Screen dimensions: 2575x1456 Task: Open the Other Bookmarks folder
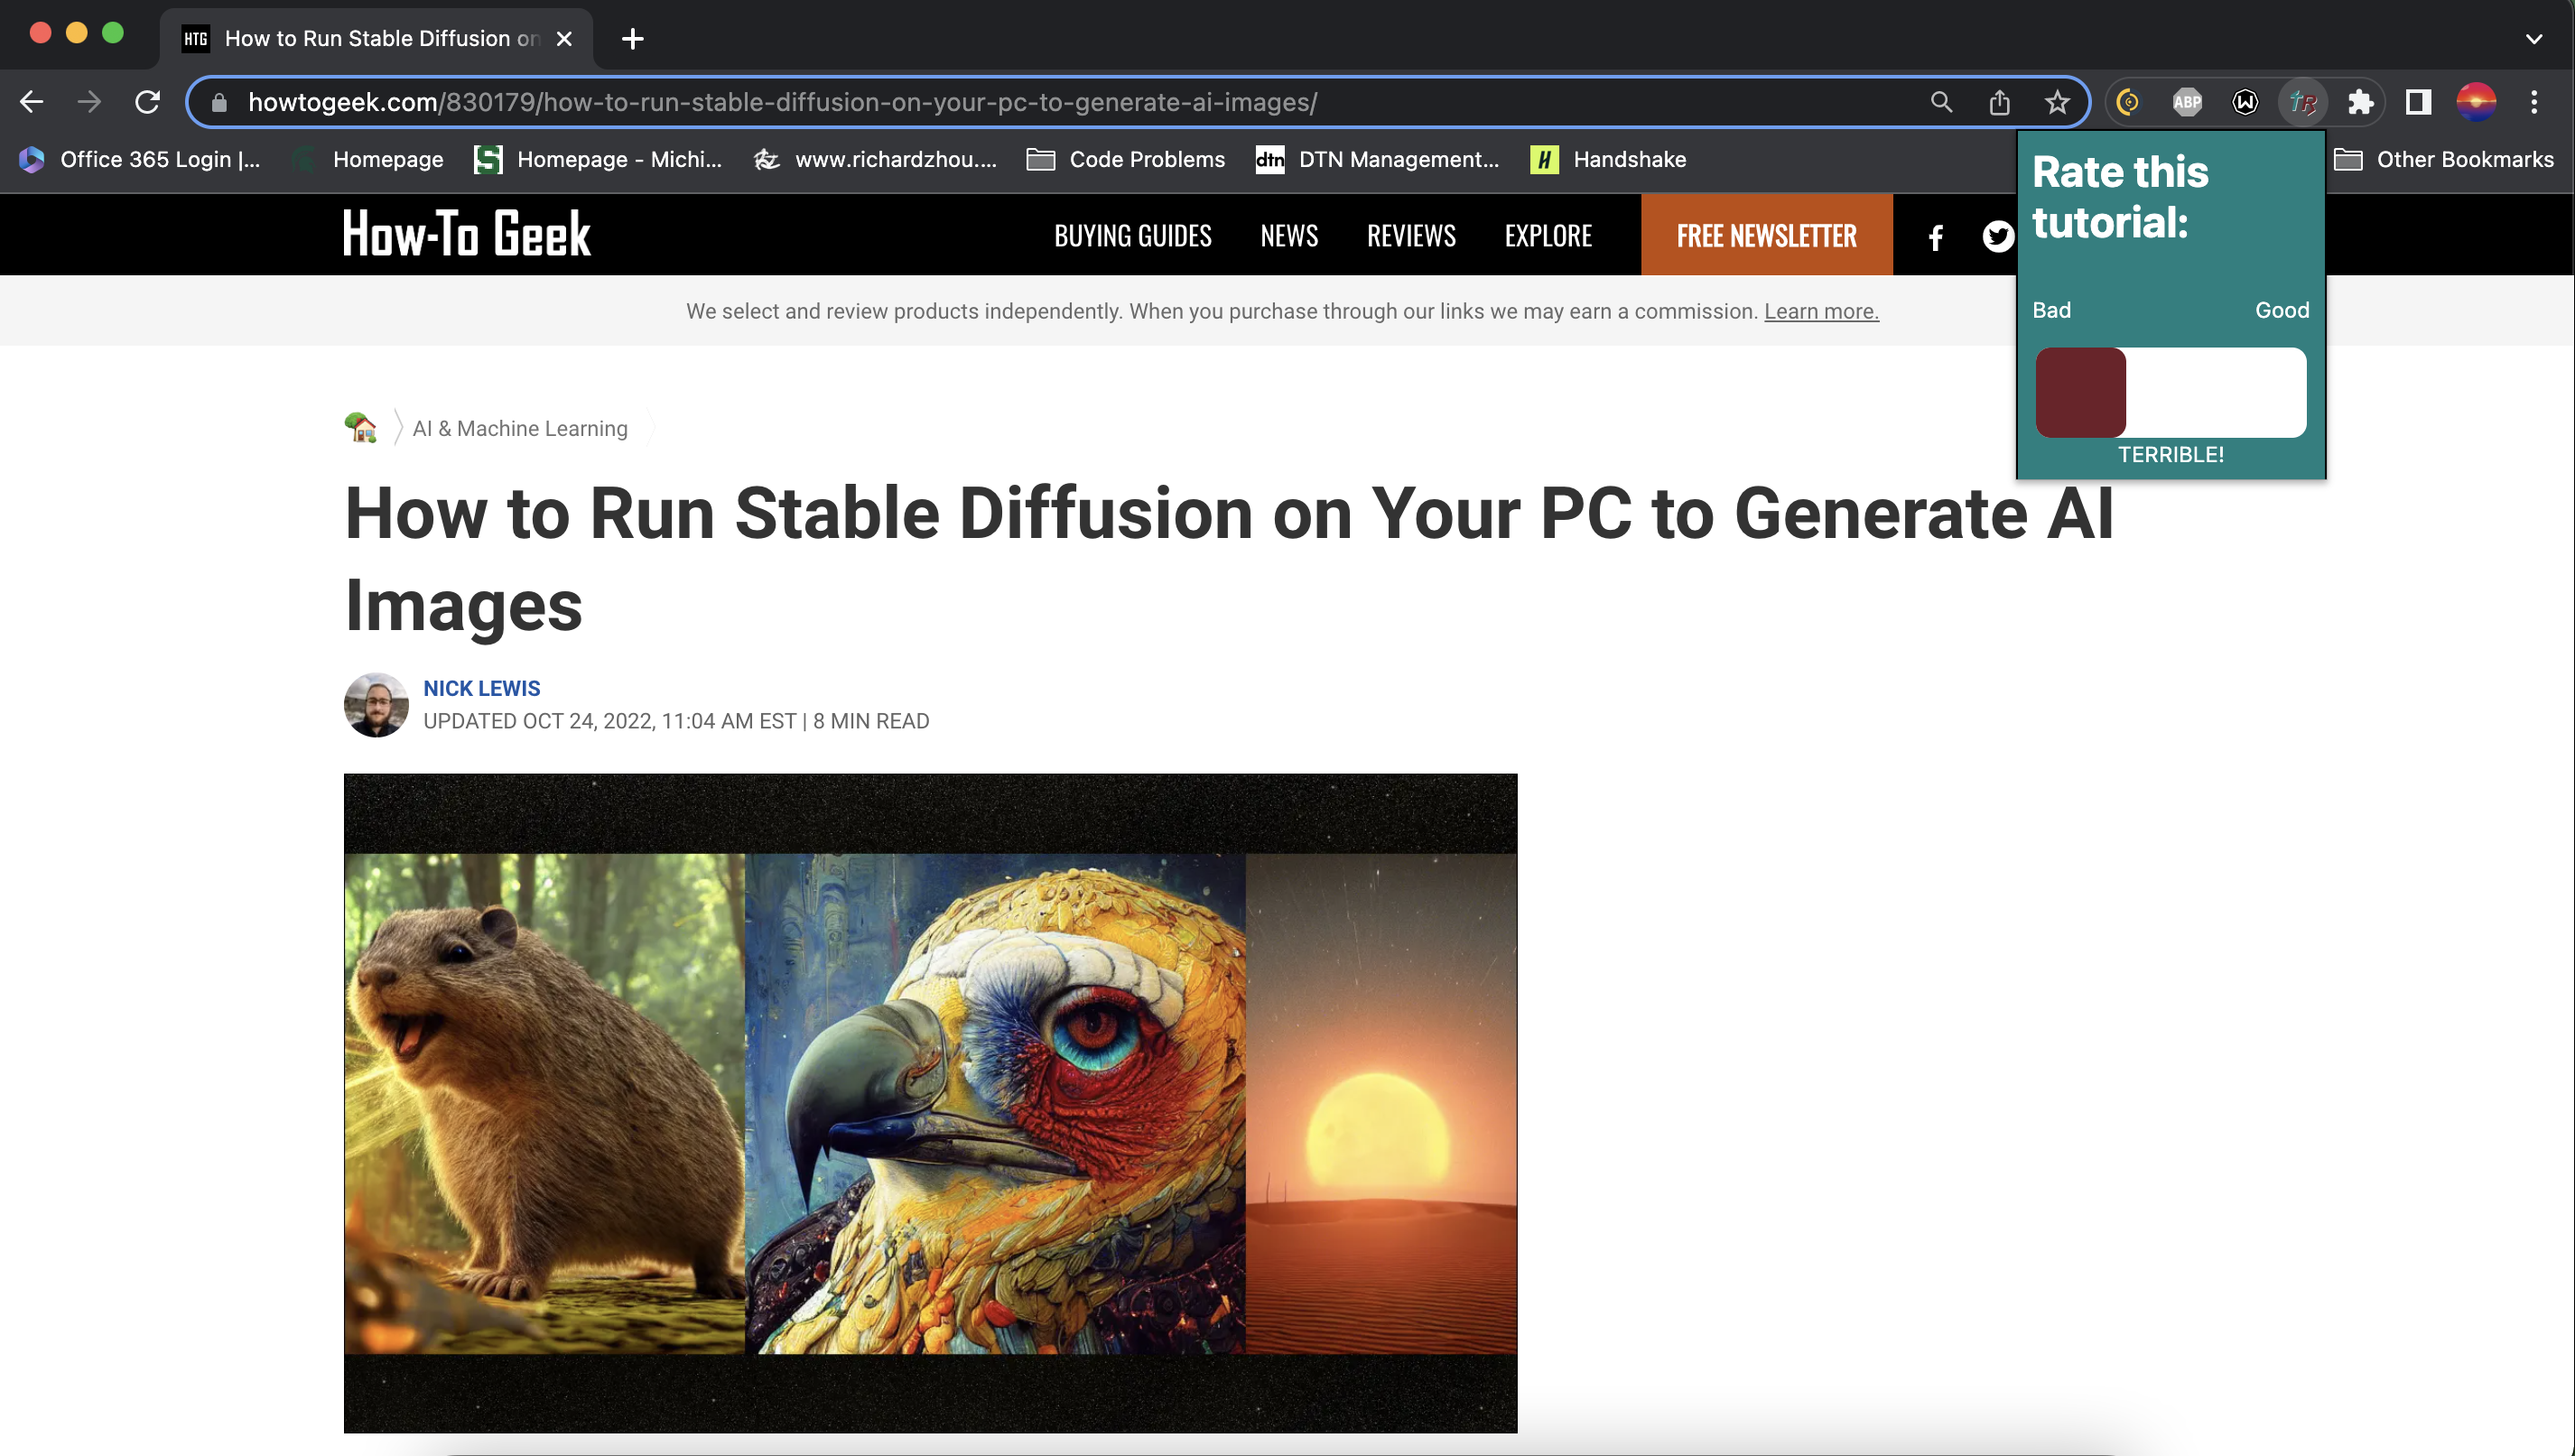(x=2443, y=159)
